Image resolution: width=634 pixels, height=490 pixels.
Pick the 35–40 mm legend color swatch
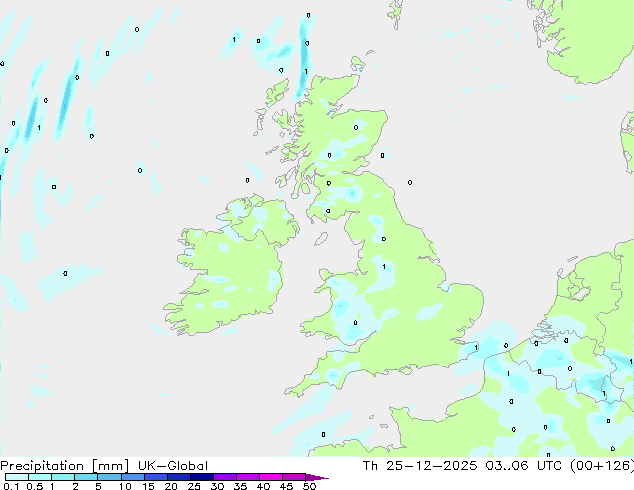[x=248, y=477]
